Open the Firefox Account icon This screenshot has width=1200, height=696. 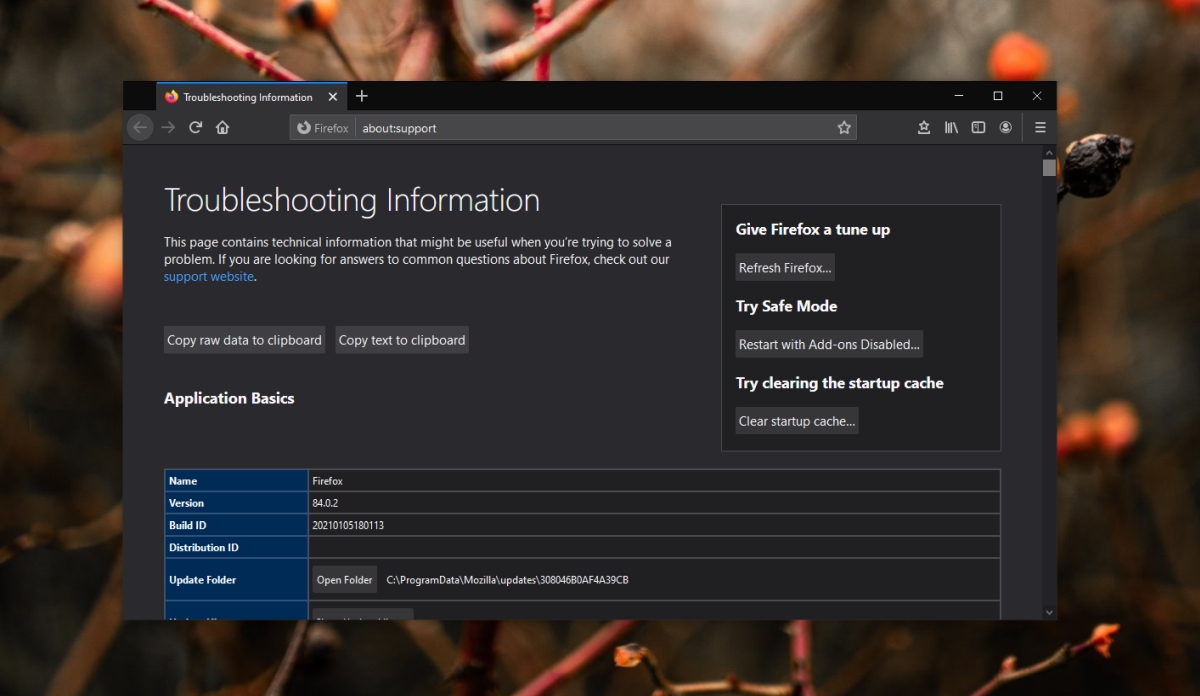tap(1006, 128)
